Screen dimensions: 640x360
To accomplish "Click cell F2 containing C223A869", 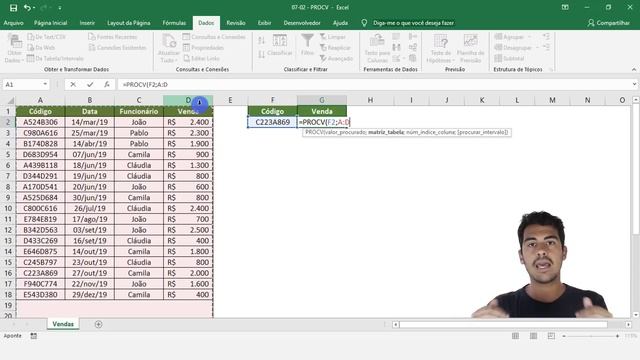I will 272,122.
